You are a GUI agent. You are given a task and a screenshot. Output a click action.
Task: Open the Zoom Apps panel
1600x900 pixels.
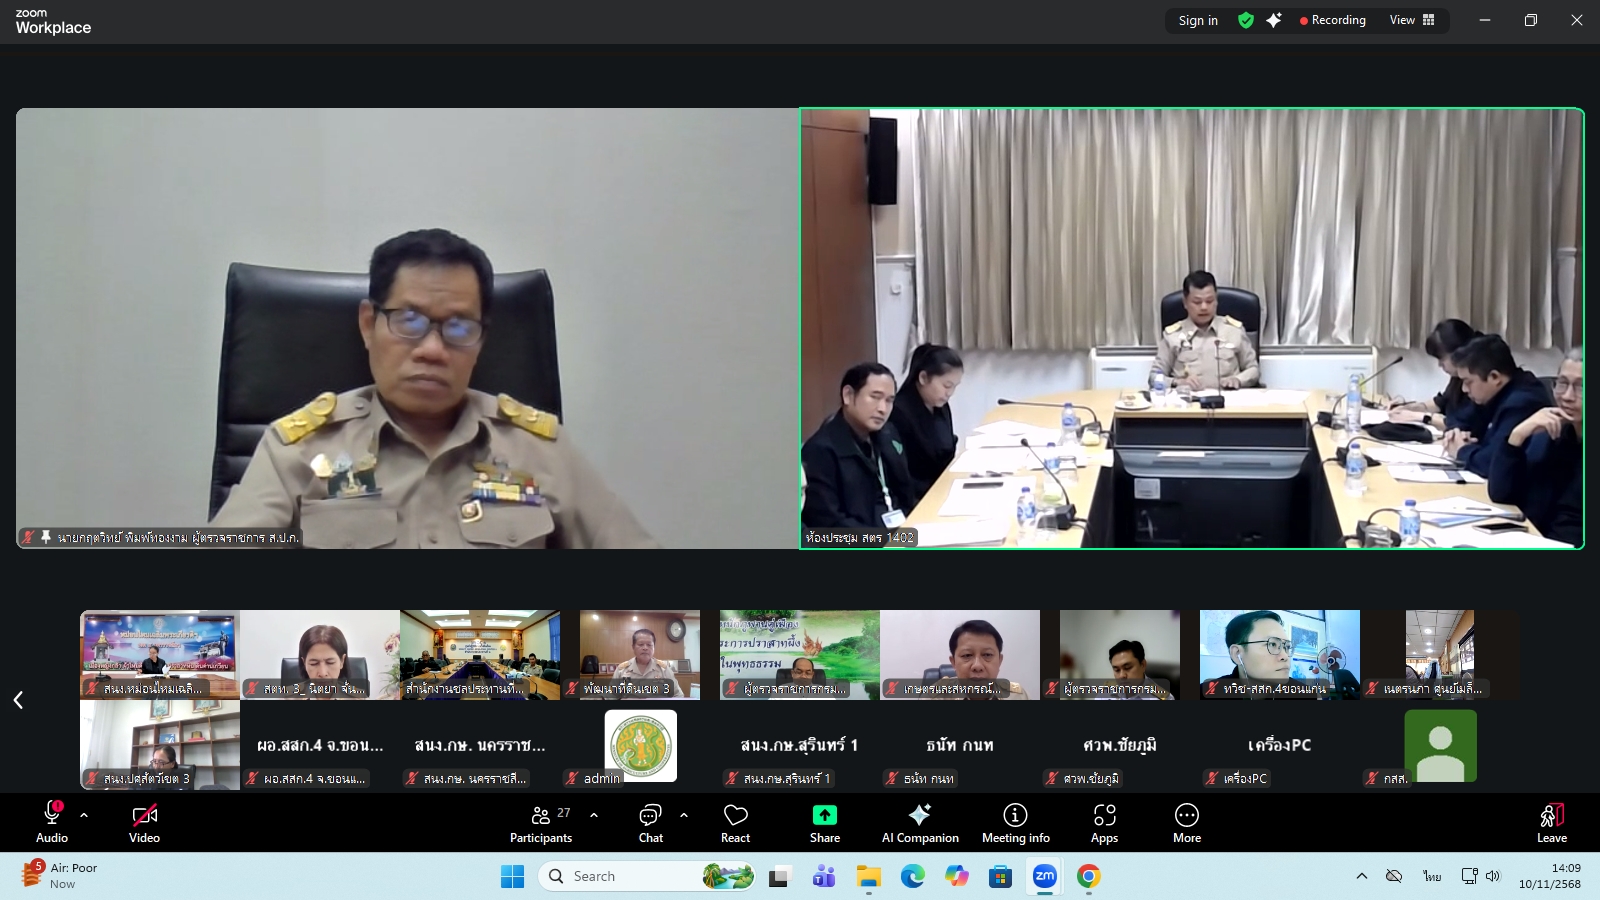[x=1104, y=822]
